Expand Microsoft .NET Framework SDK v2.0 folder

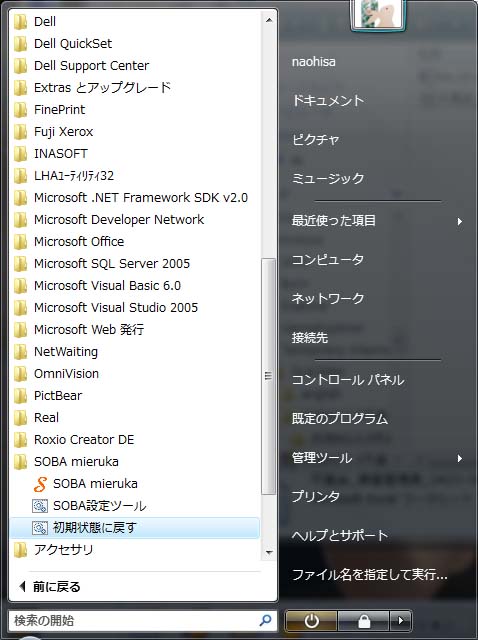[141, 198]
